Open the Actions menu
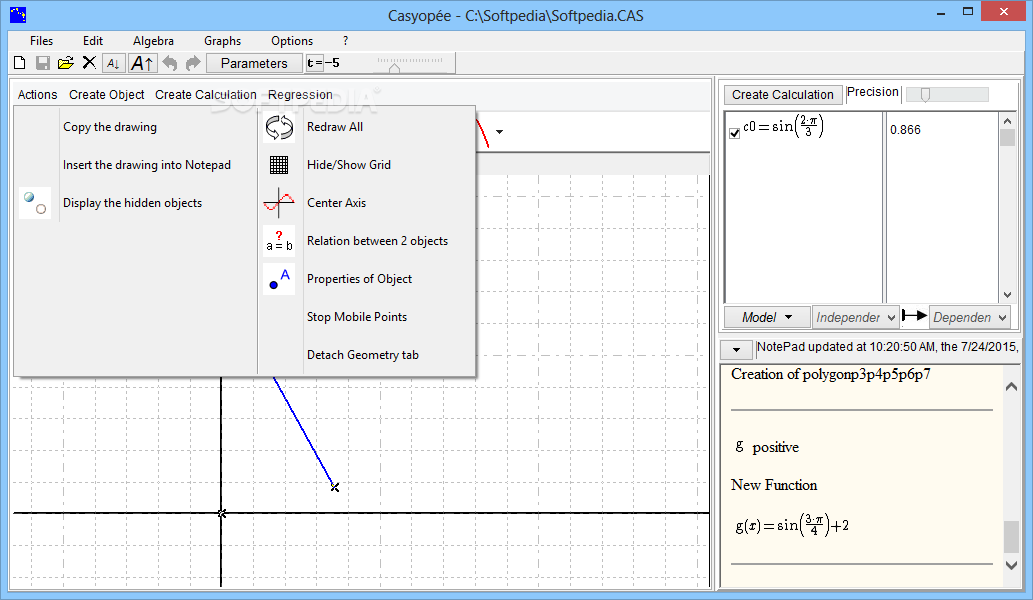The height and width of the screenshot is (600, 1033). pos(38,95)
